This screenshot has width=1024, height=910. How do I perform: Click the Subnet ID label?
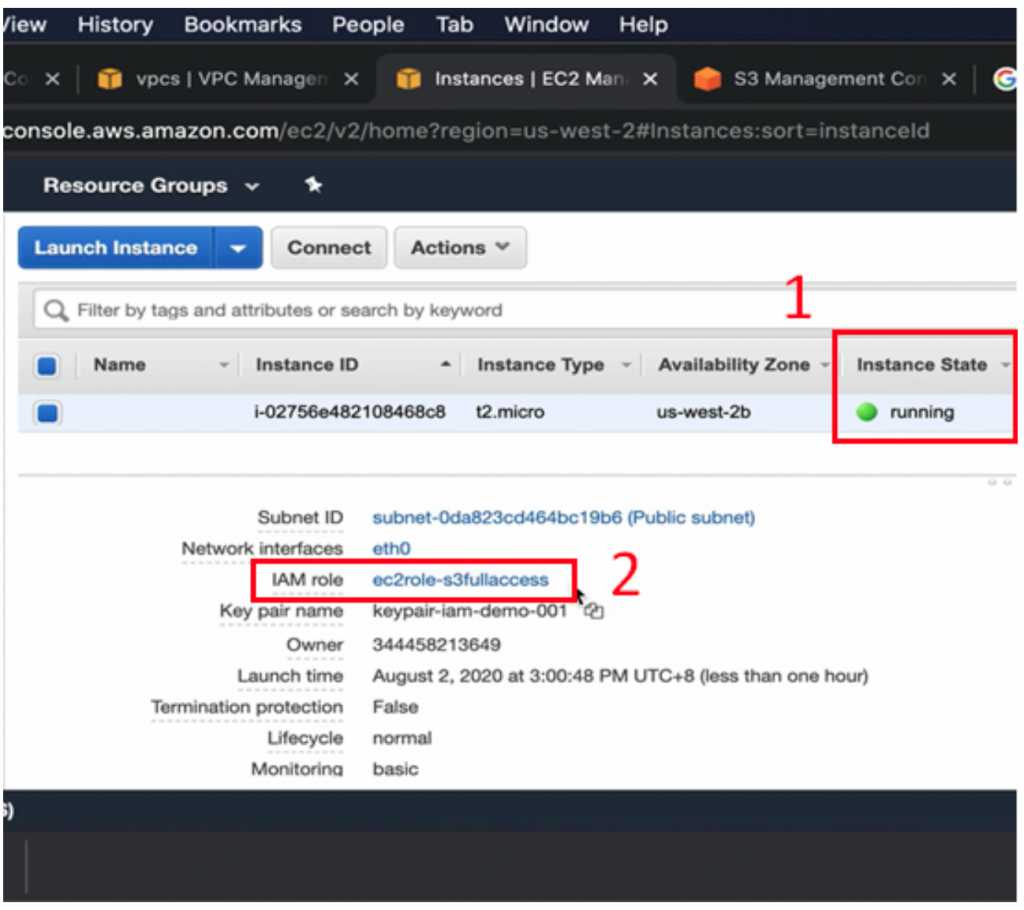point(300,517)
